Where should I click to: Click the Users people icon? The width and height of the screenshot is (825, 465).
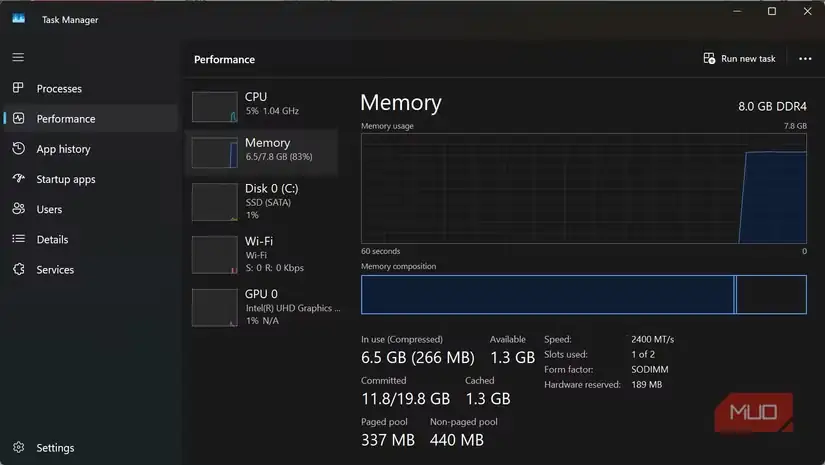tap(18, 208)
